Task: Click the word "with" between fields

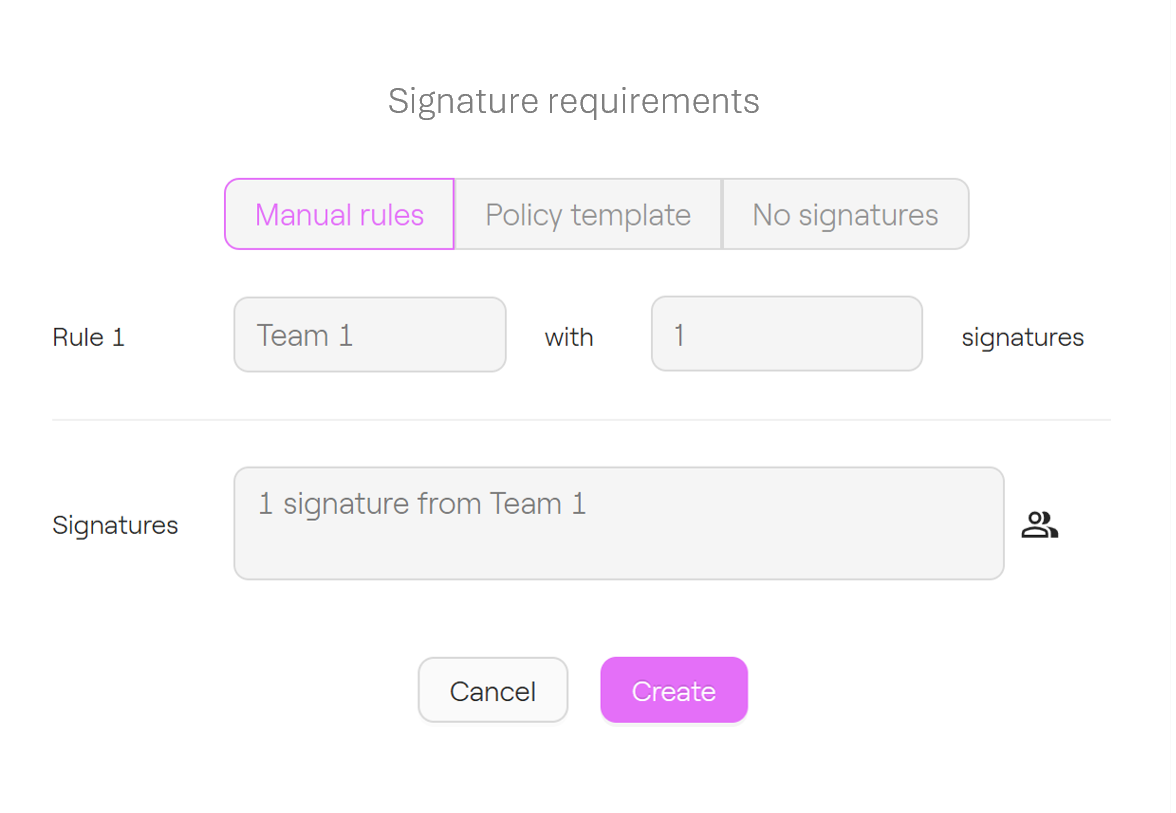Action: (568, 338)
